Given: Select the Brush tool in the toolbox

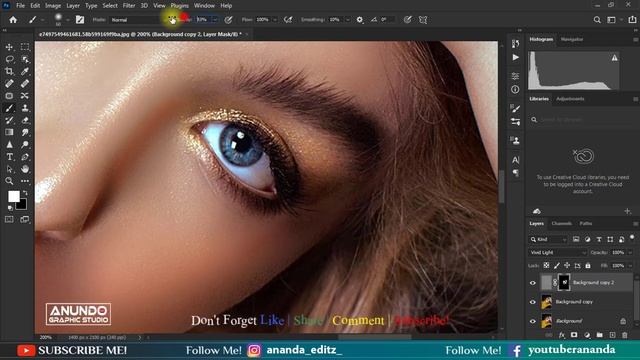Looking at the screenshot, I should click(x=9, y=108).
